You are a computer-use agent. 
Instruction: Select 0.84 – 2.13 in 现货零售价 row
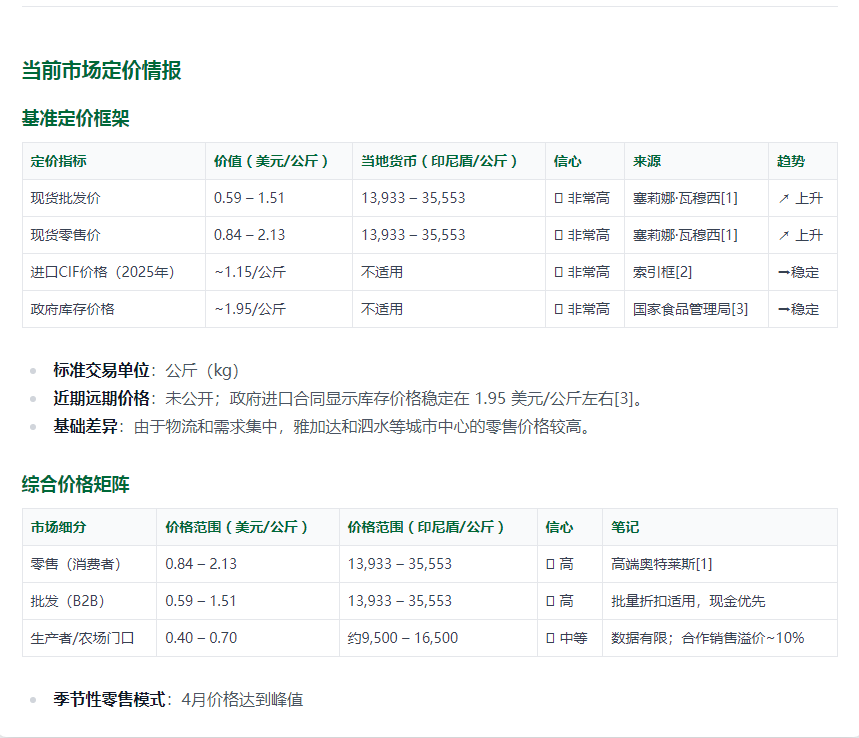(x=249, y=235)
